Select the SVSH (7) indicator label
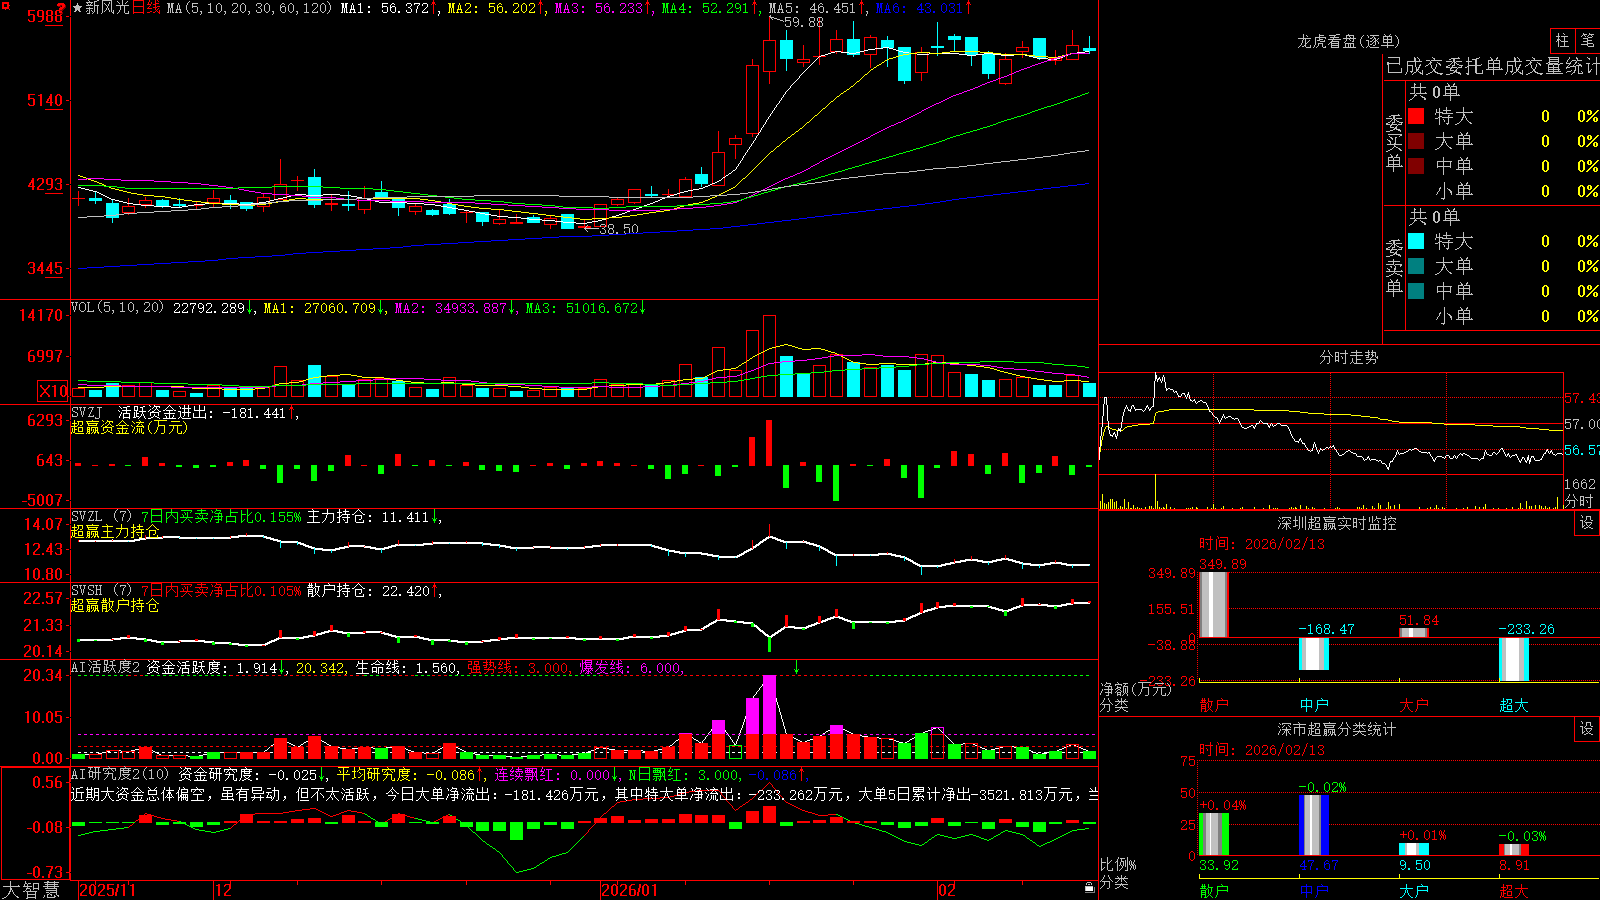Viewport: 1600px width, 900px height. tap(102, 591)
